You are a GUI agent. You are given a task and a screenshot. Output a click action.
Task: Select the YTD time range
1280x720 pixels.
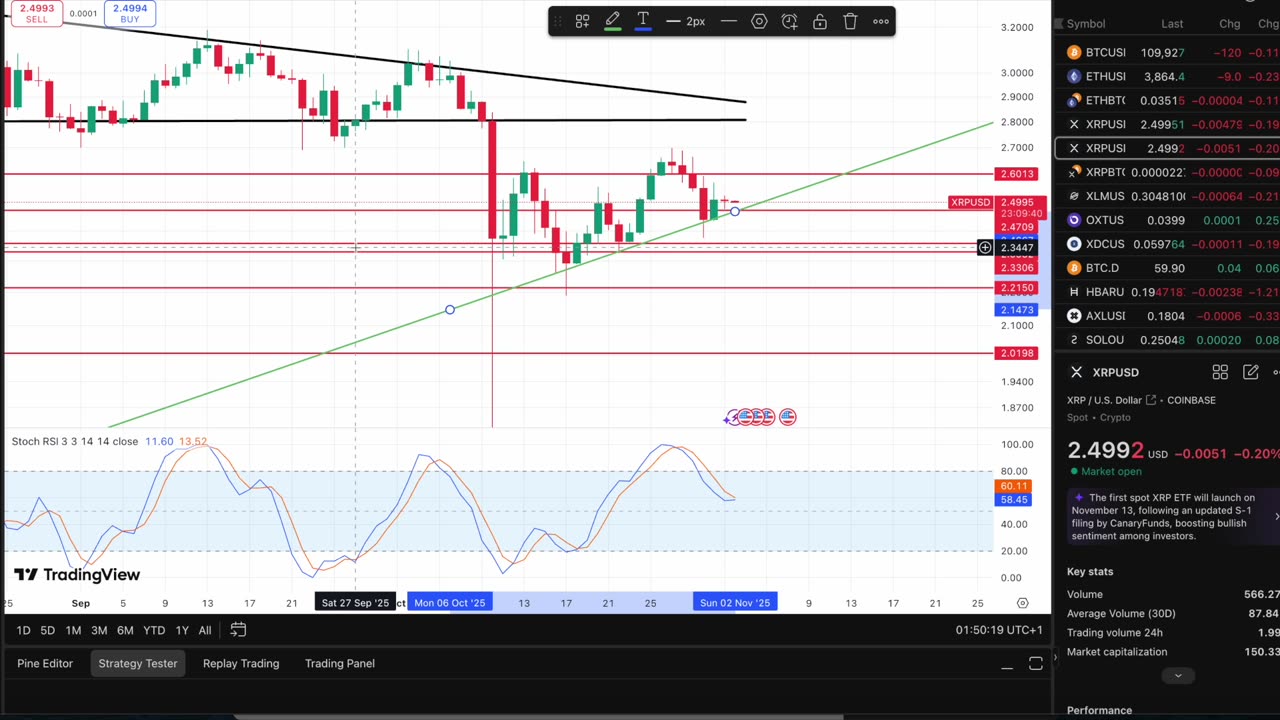(154, 630)
